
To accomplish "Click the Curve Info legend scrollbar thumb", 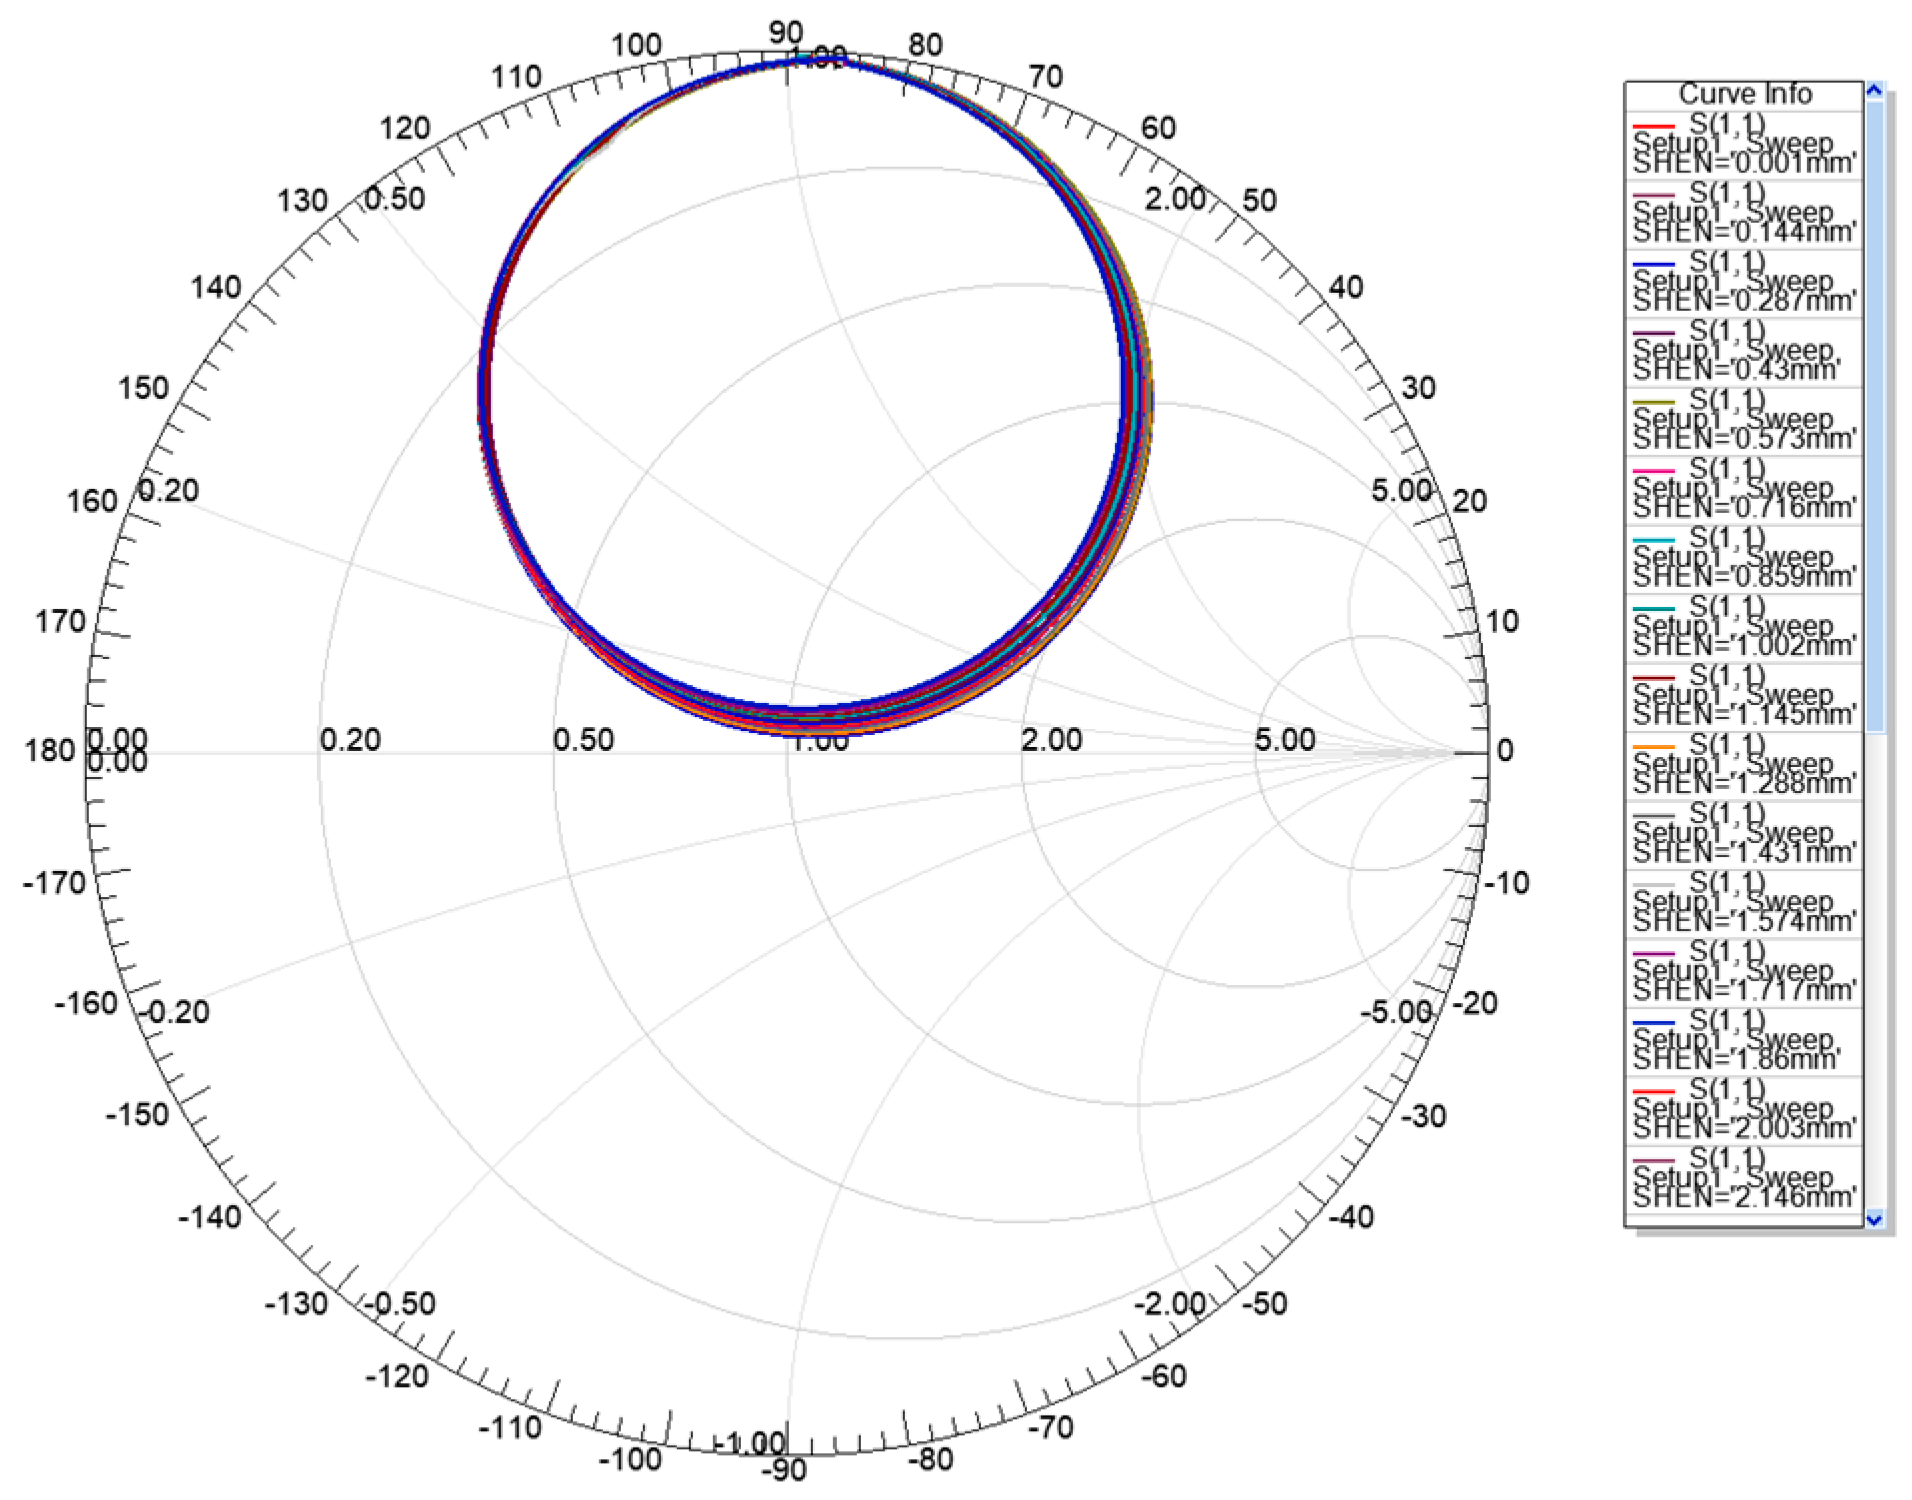I will (x=1874, y=416).
